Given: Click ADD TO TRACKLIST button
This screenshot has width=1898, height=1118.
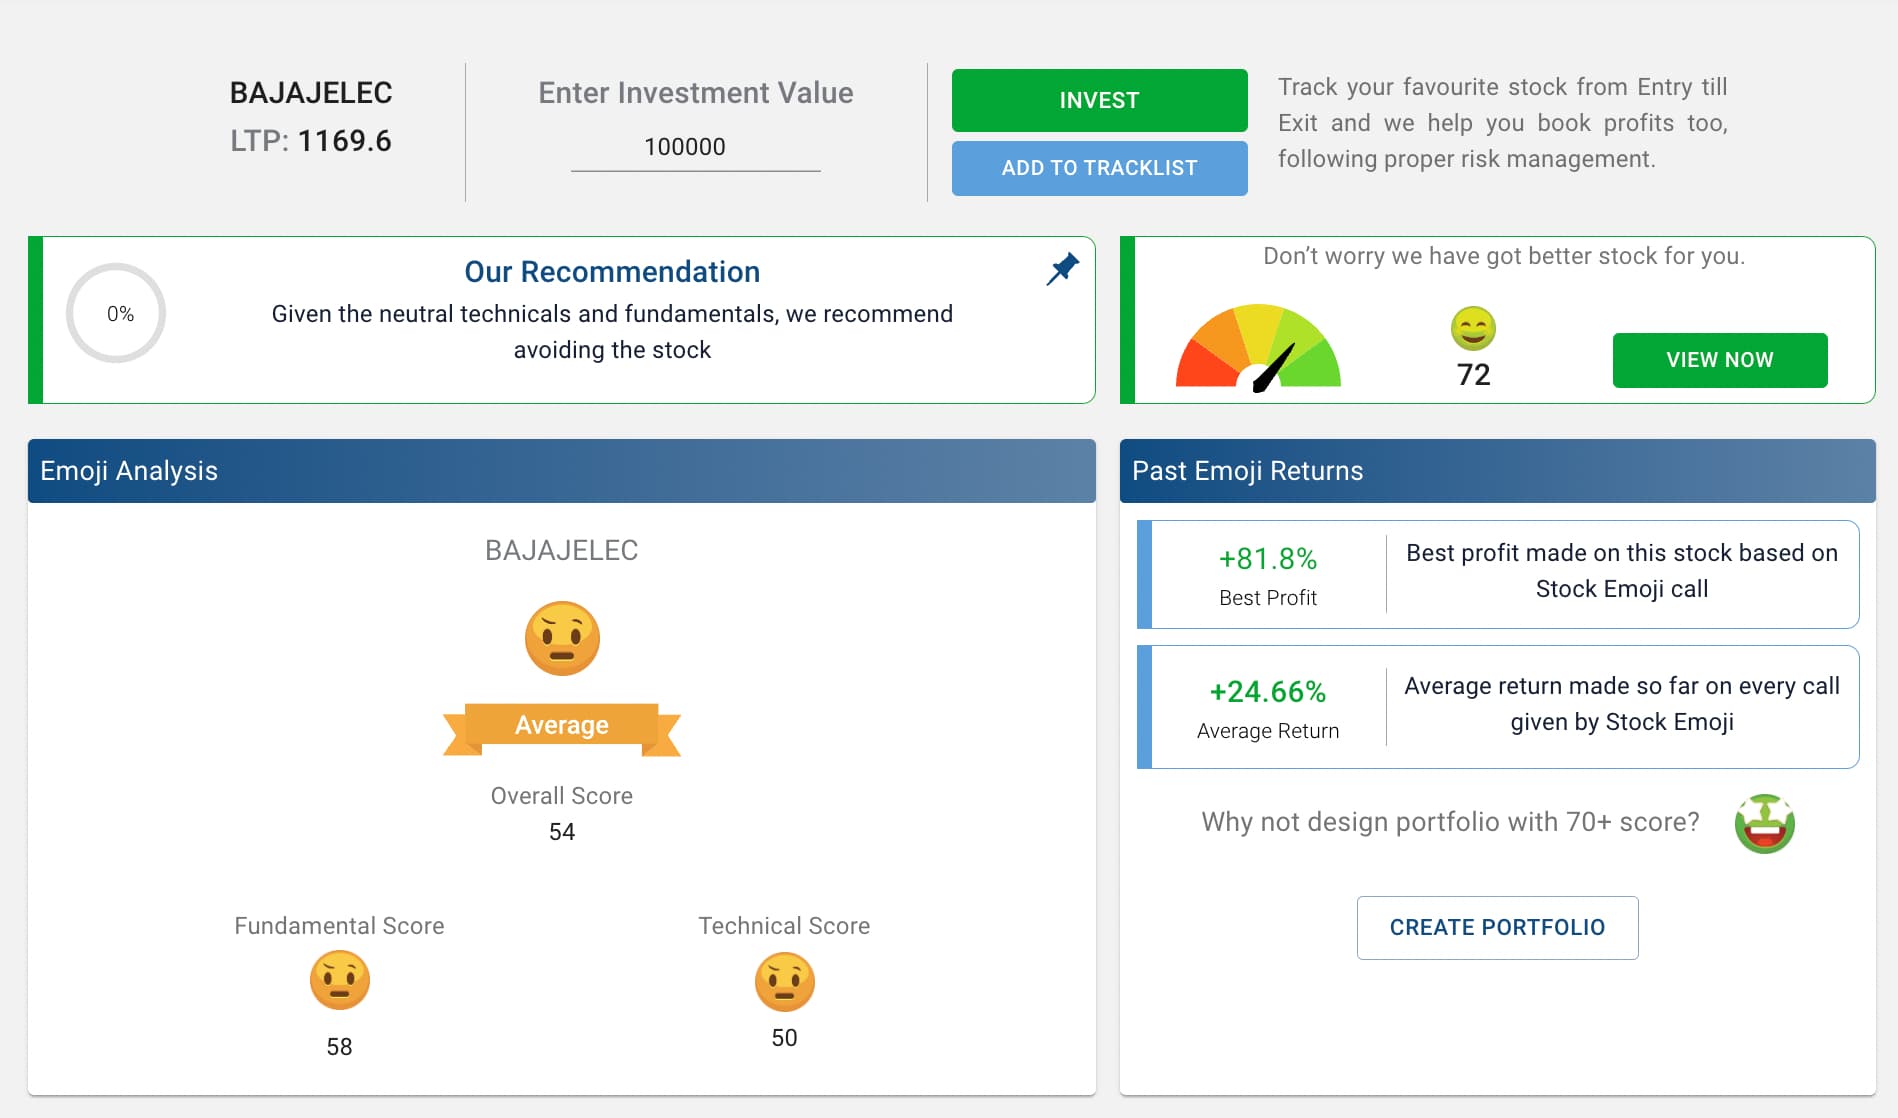Looking at the screenshot, I should (1099, 168).
